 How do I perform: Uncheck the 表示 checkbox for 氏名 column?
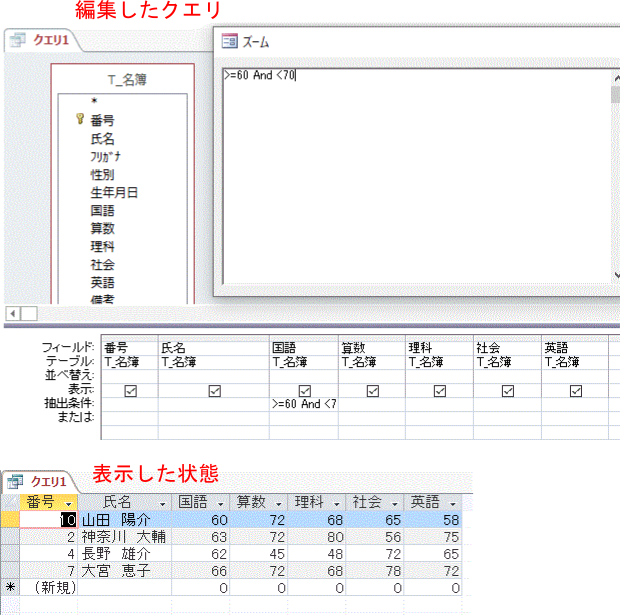[x=215, y=391]
